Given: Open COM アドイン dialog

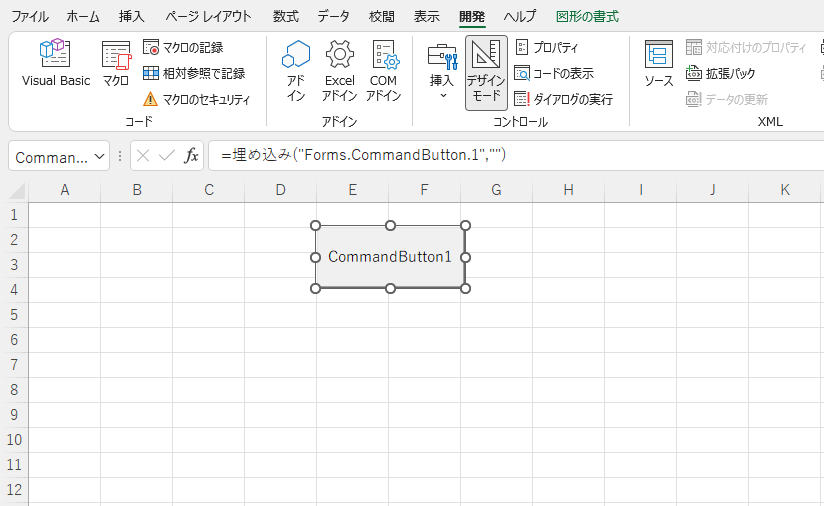Looking at the screenshot, I should point(384,70).
